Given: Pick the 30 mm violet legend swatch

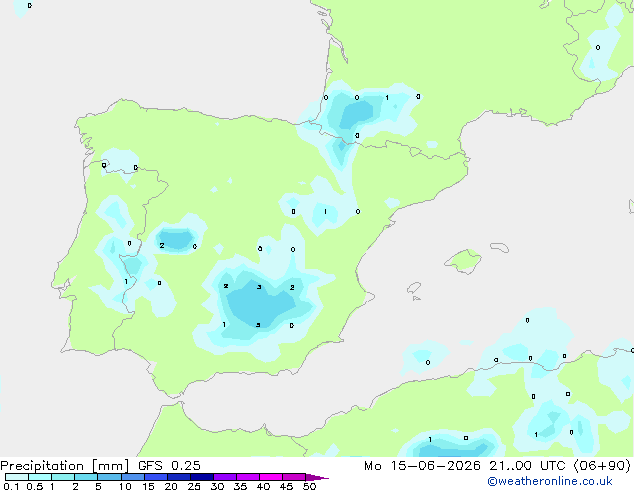Looking at the screenshot, I should click(x=225, y=477).
